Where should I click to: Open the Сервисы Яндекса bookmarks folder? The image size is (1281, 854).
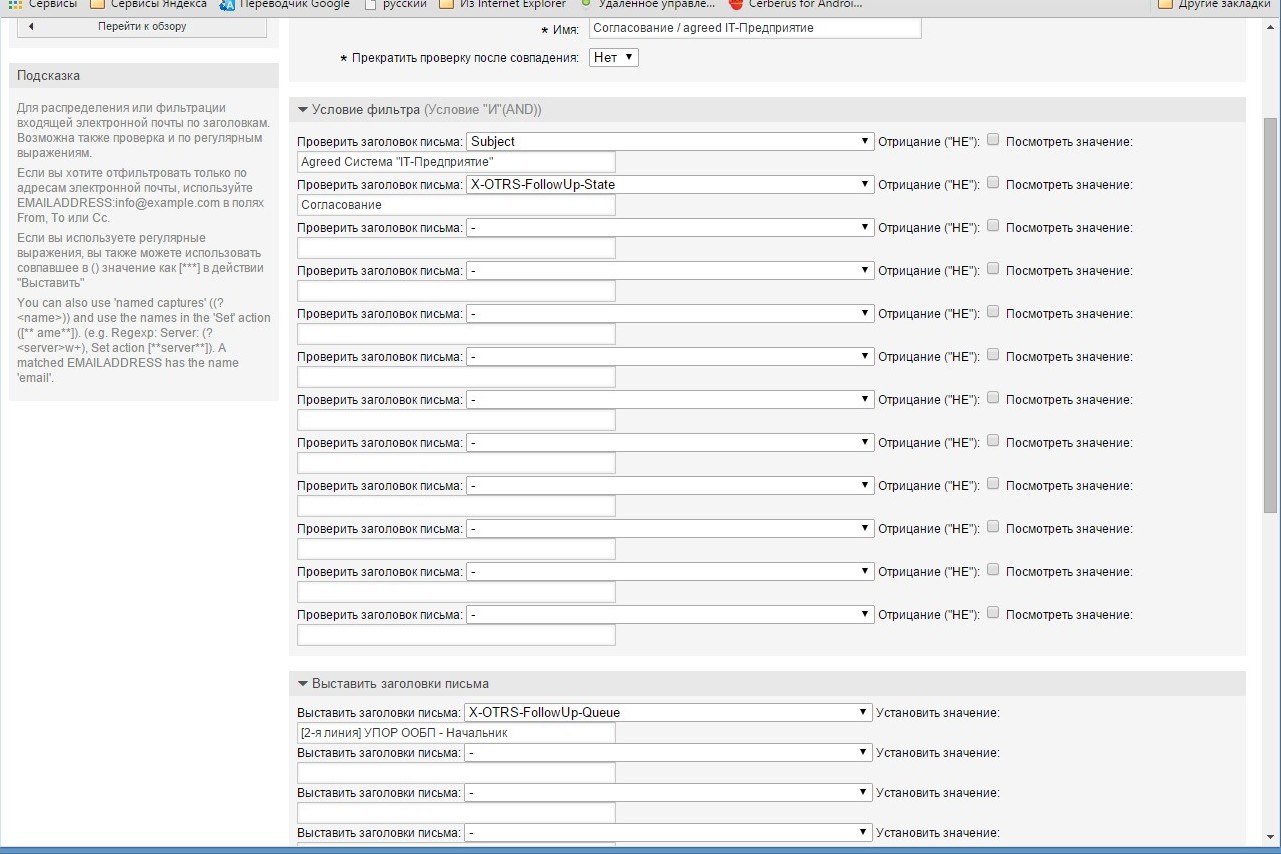[148, 4]
